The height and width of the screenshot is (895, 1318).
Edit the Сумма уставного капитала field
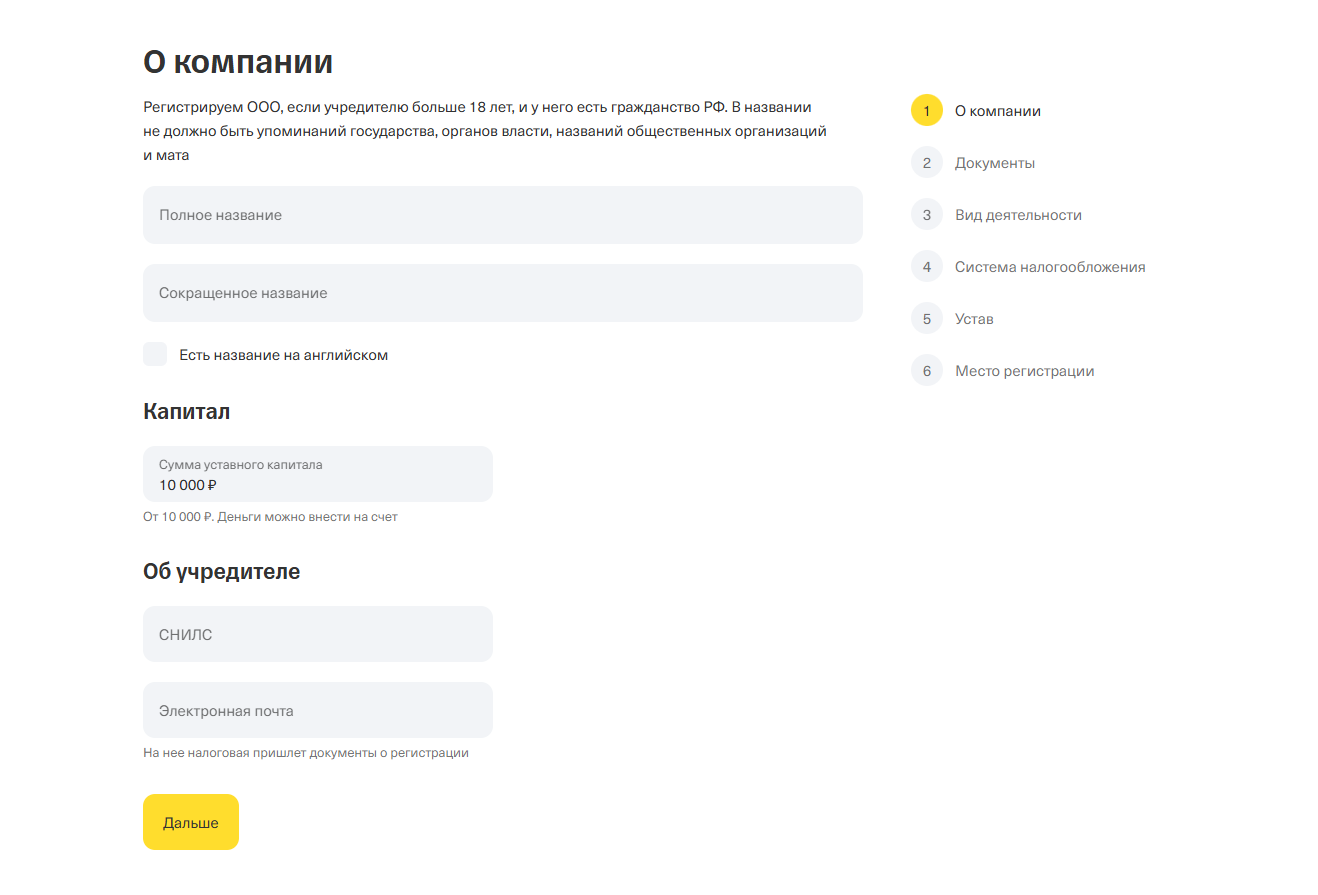[318, 474]
